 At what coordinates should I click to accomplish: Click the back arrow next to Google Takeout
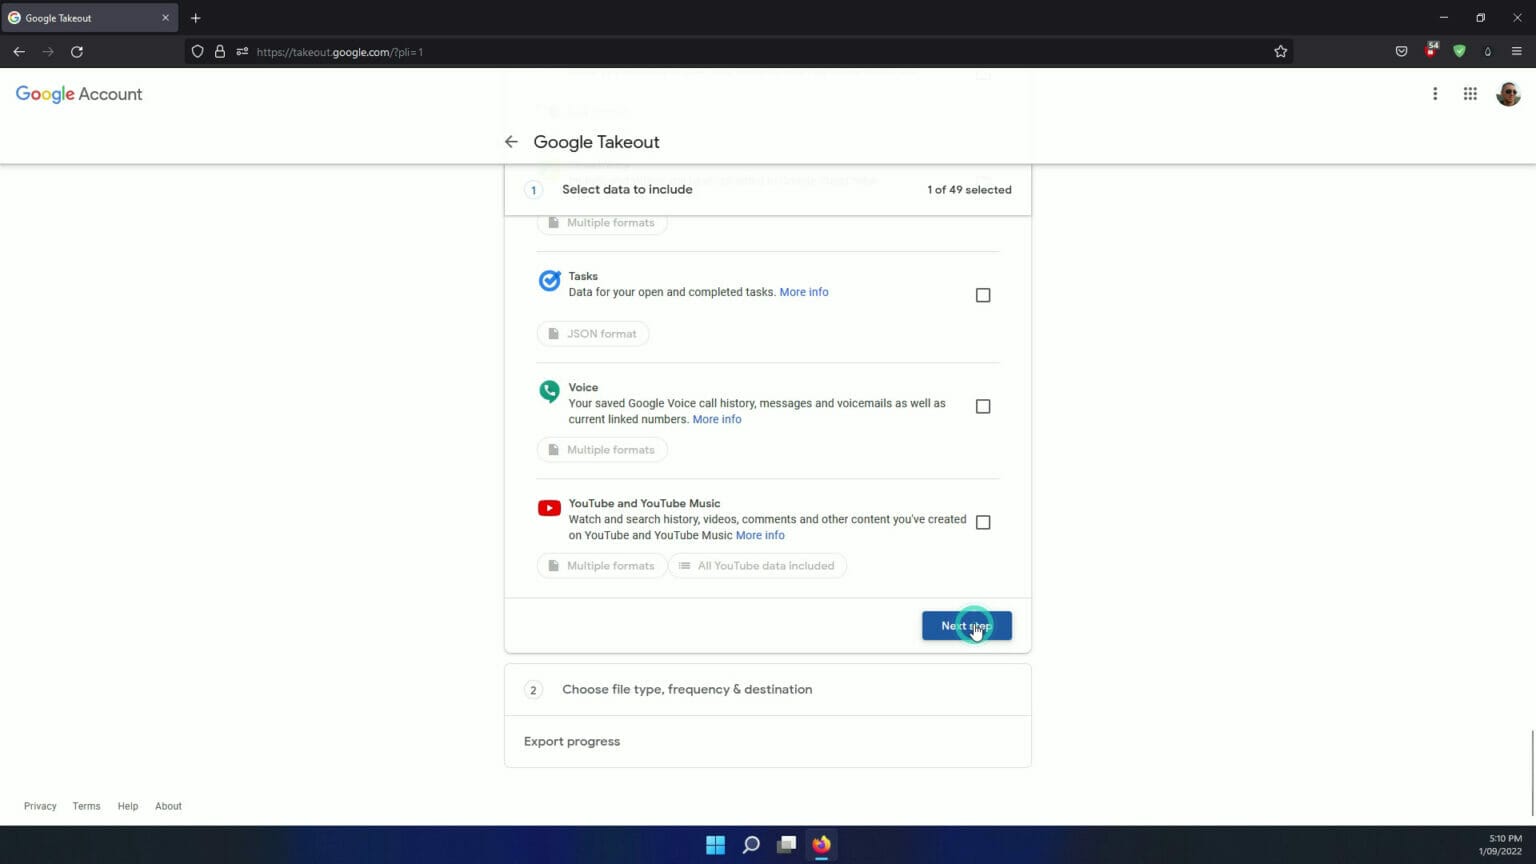[511, 141]
